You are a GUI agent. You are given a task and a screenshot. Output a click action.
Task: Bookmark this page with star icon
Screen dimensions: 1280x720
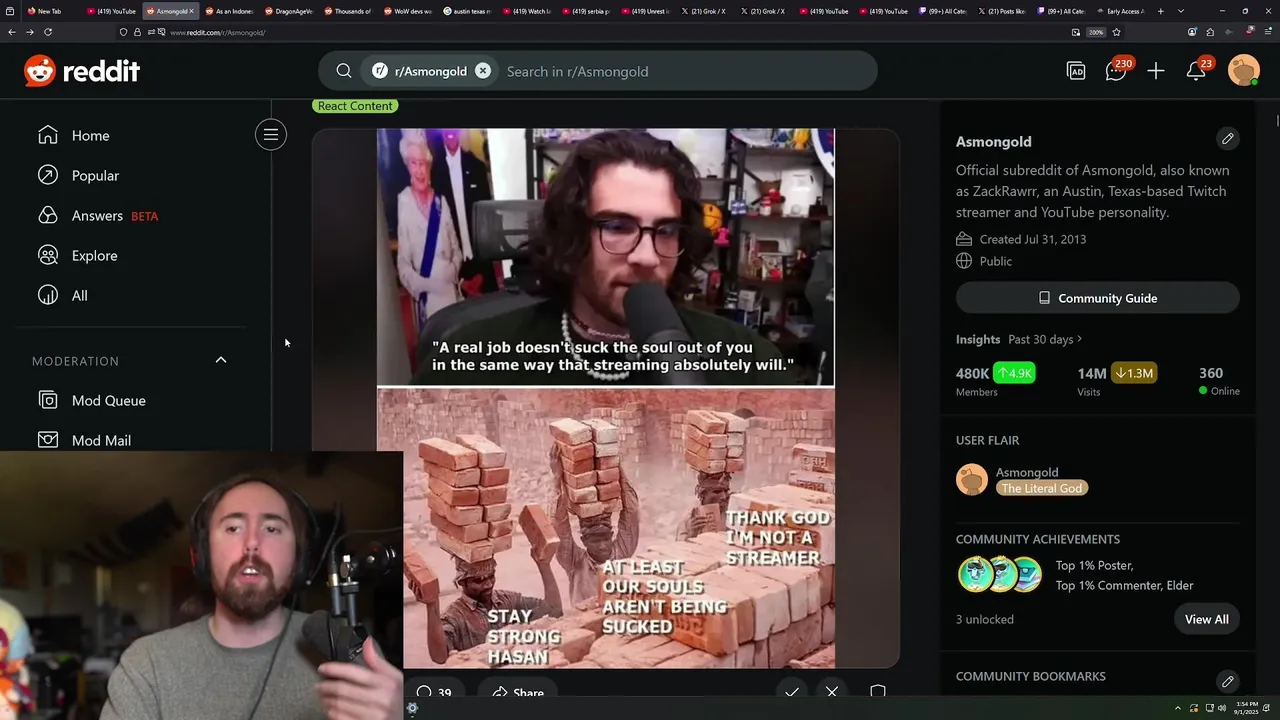(1116, 32)
